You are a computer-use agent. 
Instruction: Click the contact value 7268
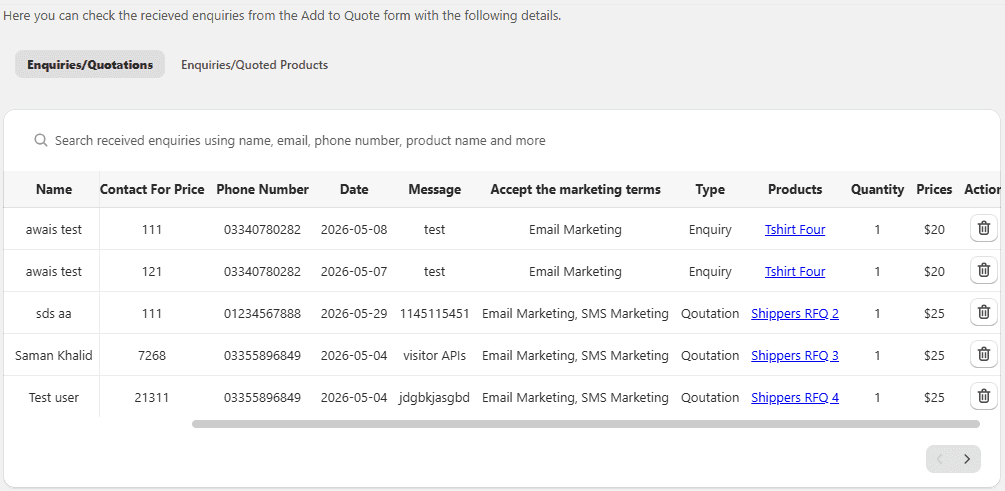(x=152, y=356)
